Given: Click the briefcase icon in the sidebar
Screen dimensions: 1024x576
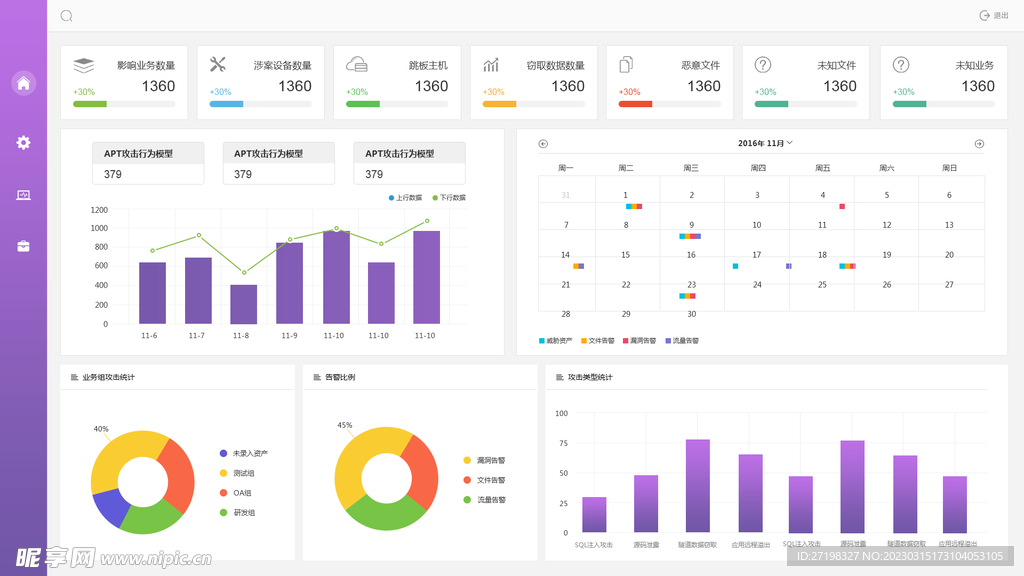Looking at the screenshot, I should 23,246.
